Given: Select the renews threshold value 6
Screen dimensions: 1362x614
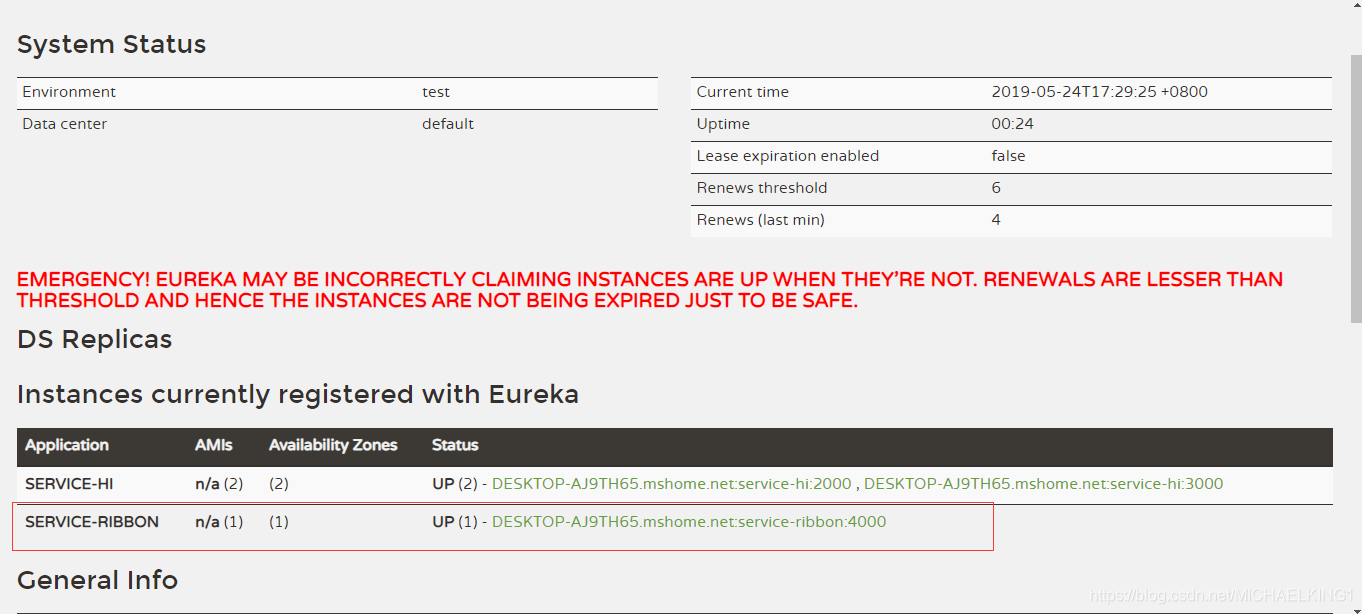Looking at the screenshot, I should tap(996, 188).
